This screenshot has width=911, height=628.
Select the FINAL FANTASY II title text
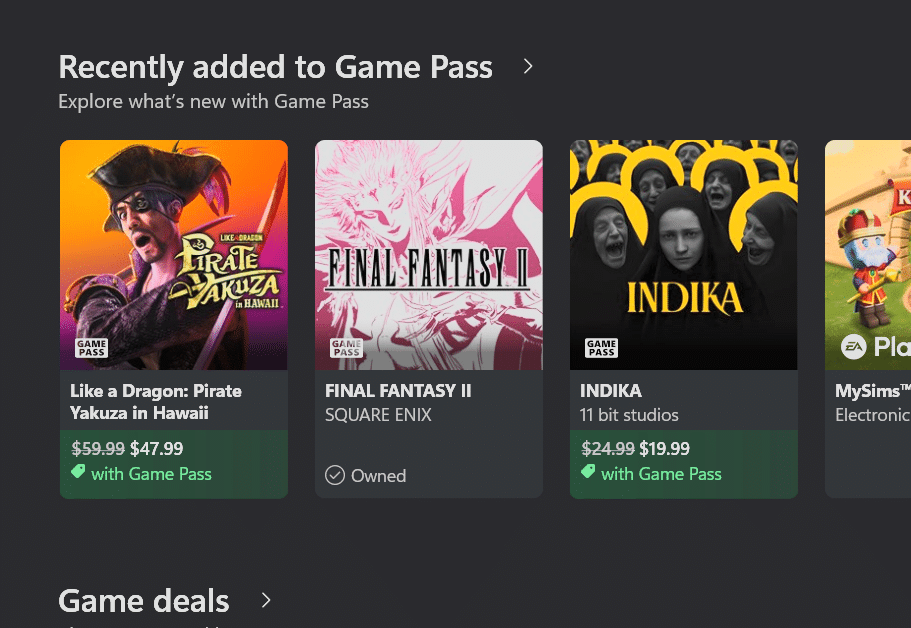(x=398, y=390)
